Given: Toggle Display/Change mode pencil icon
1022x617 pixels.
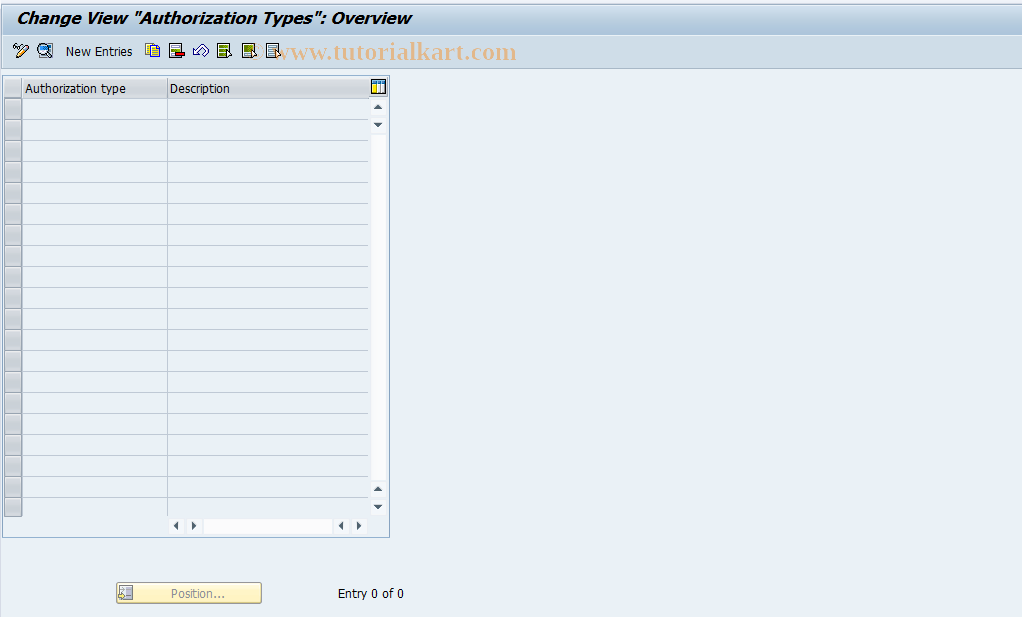Looking at the screenshot, I should [21, 51].
